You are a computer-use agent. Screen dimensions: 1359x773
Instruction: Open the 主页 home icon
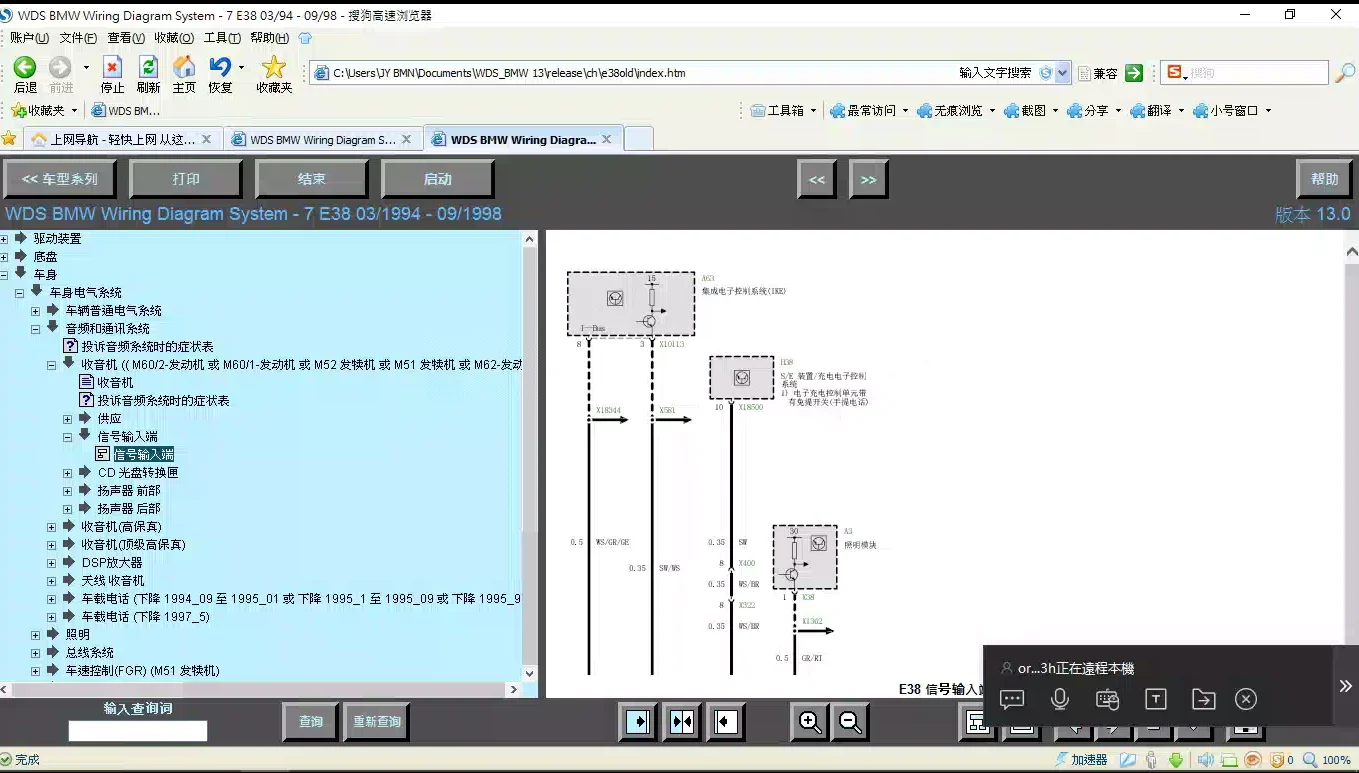(184, 67)
